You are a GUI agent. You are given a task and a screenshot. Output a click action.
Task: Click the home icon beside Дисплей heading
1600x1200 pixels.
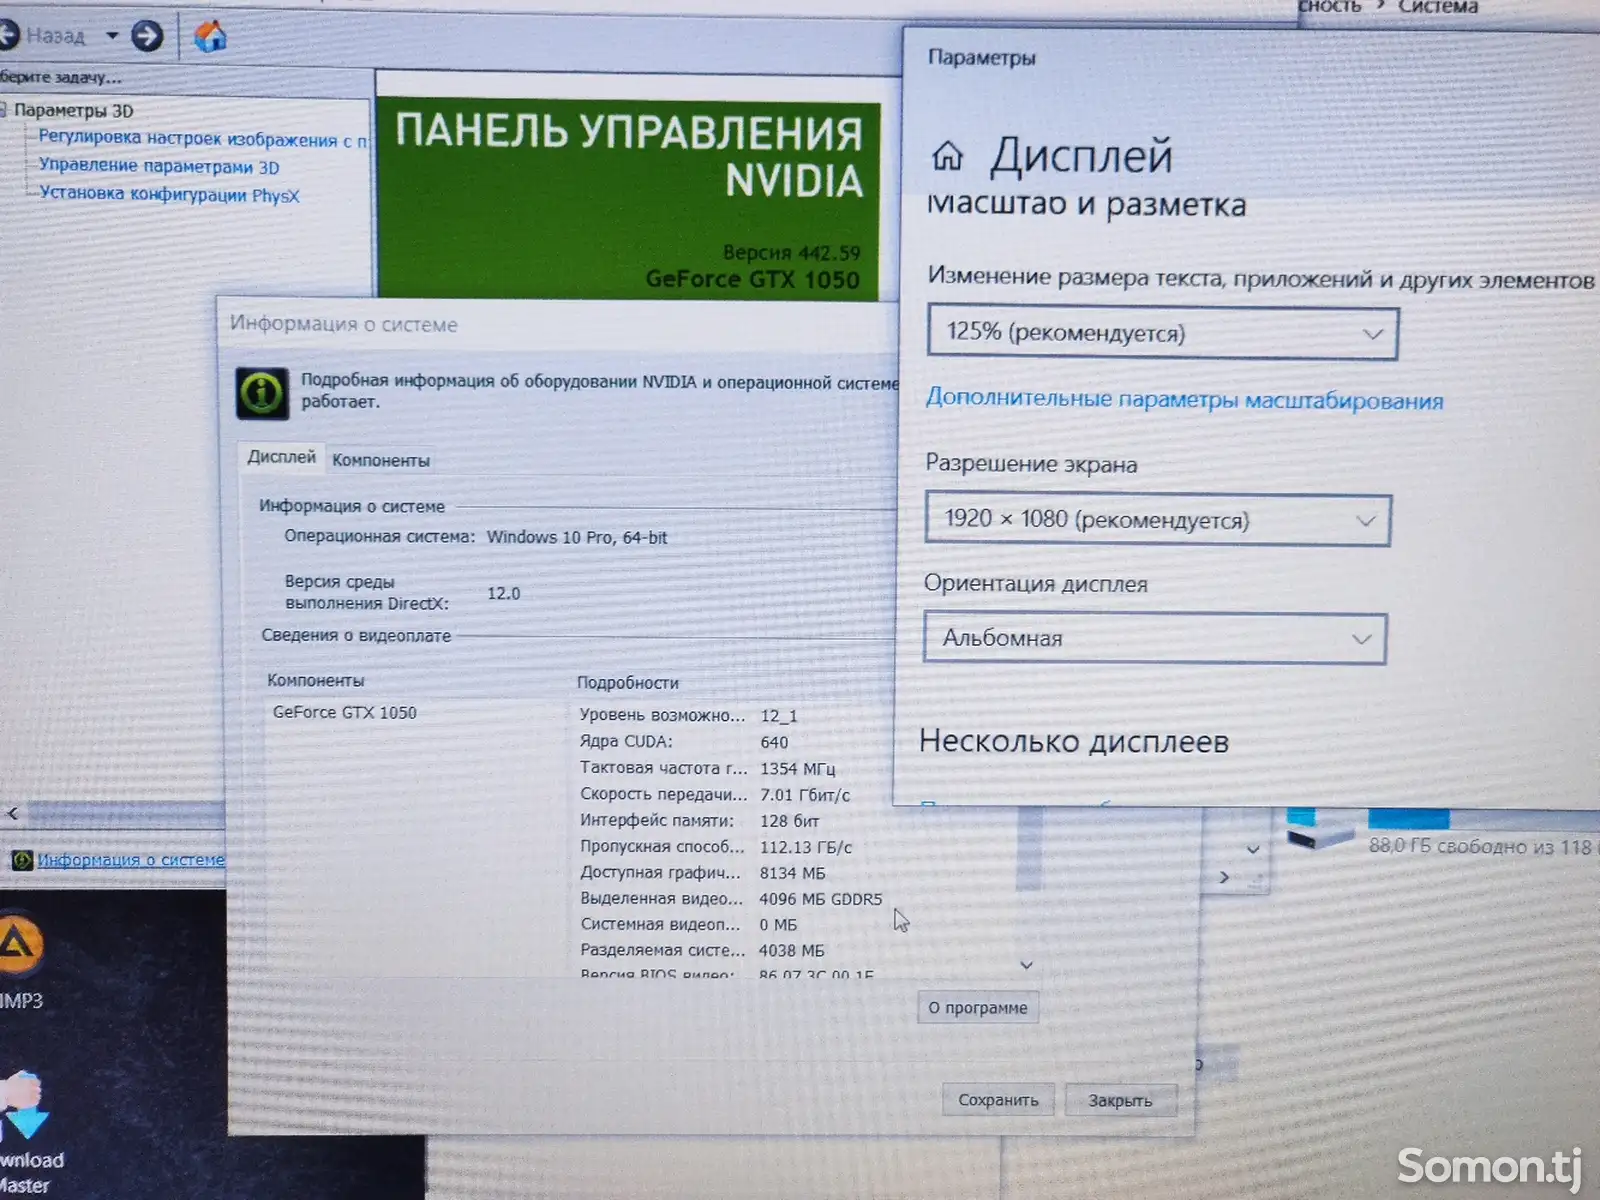(x=947, y=156)
